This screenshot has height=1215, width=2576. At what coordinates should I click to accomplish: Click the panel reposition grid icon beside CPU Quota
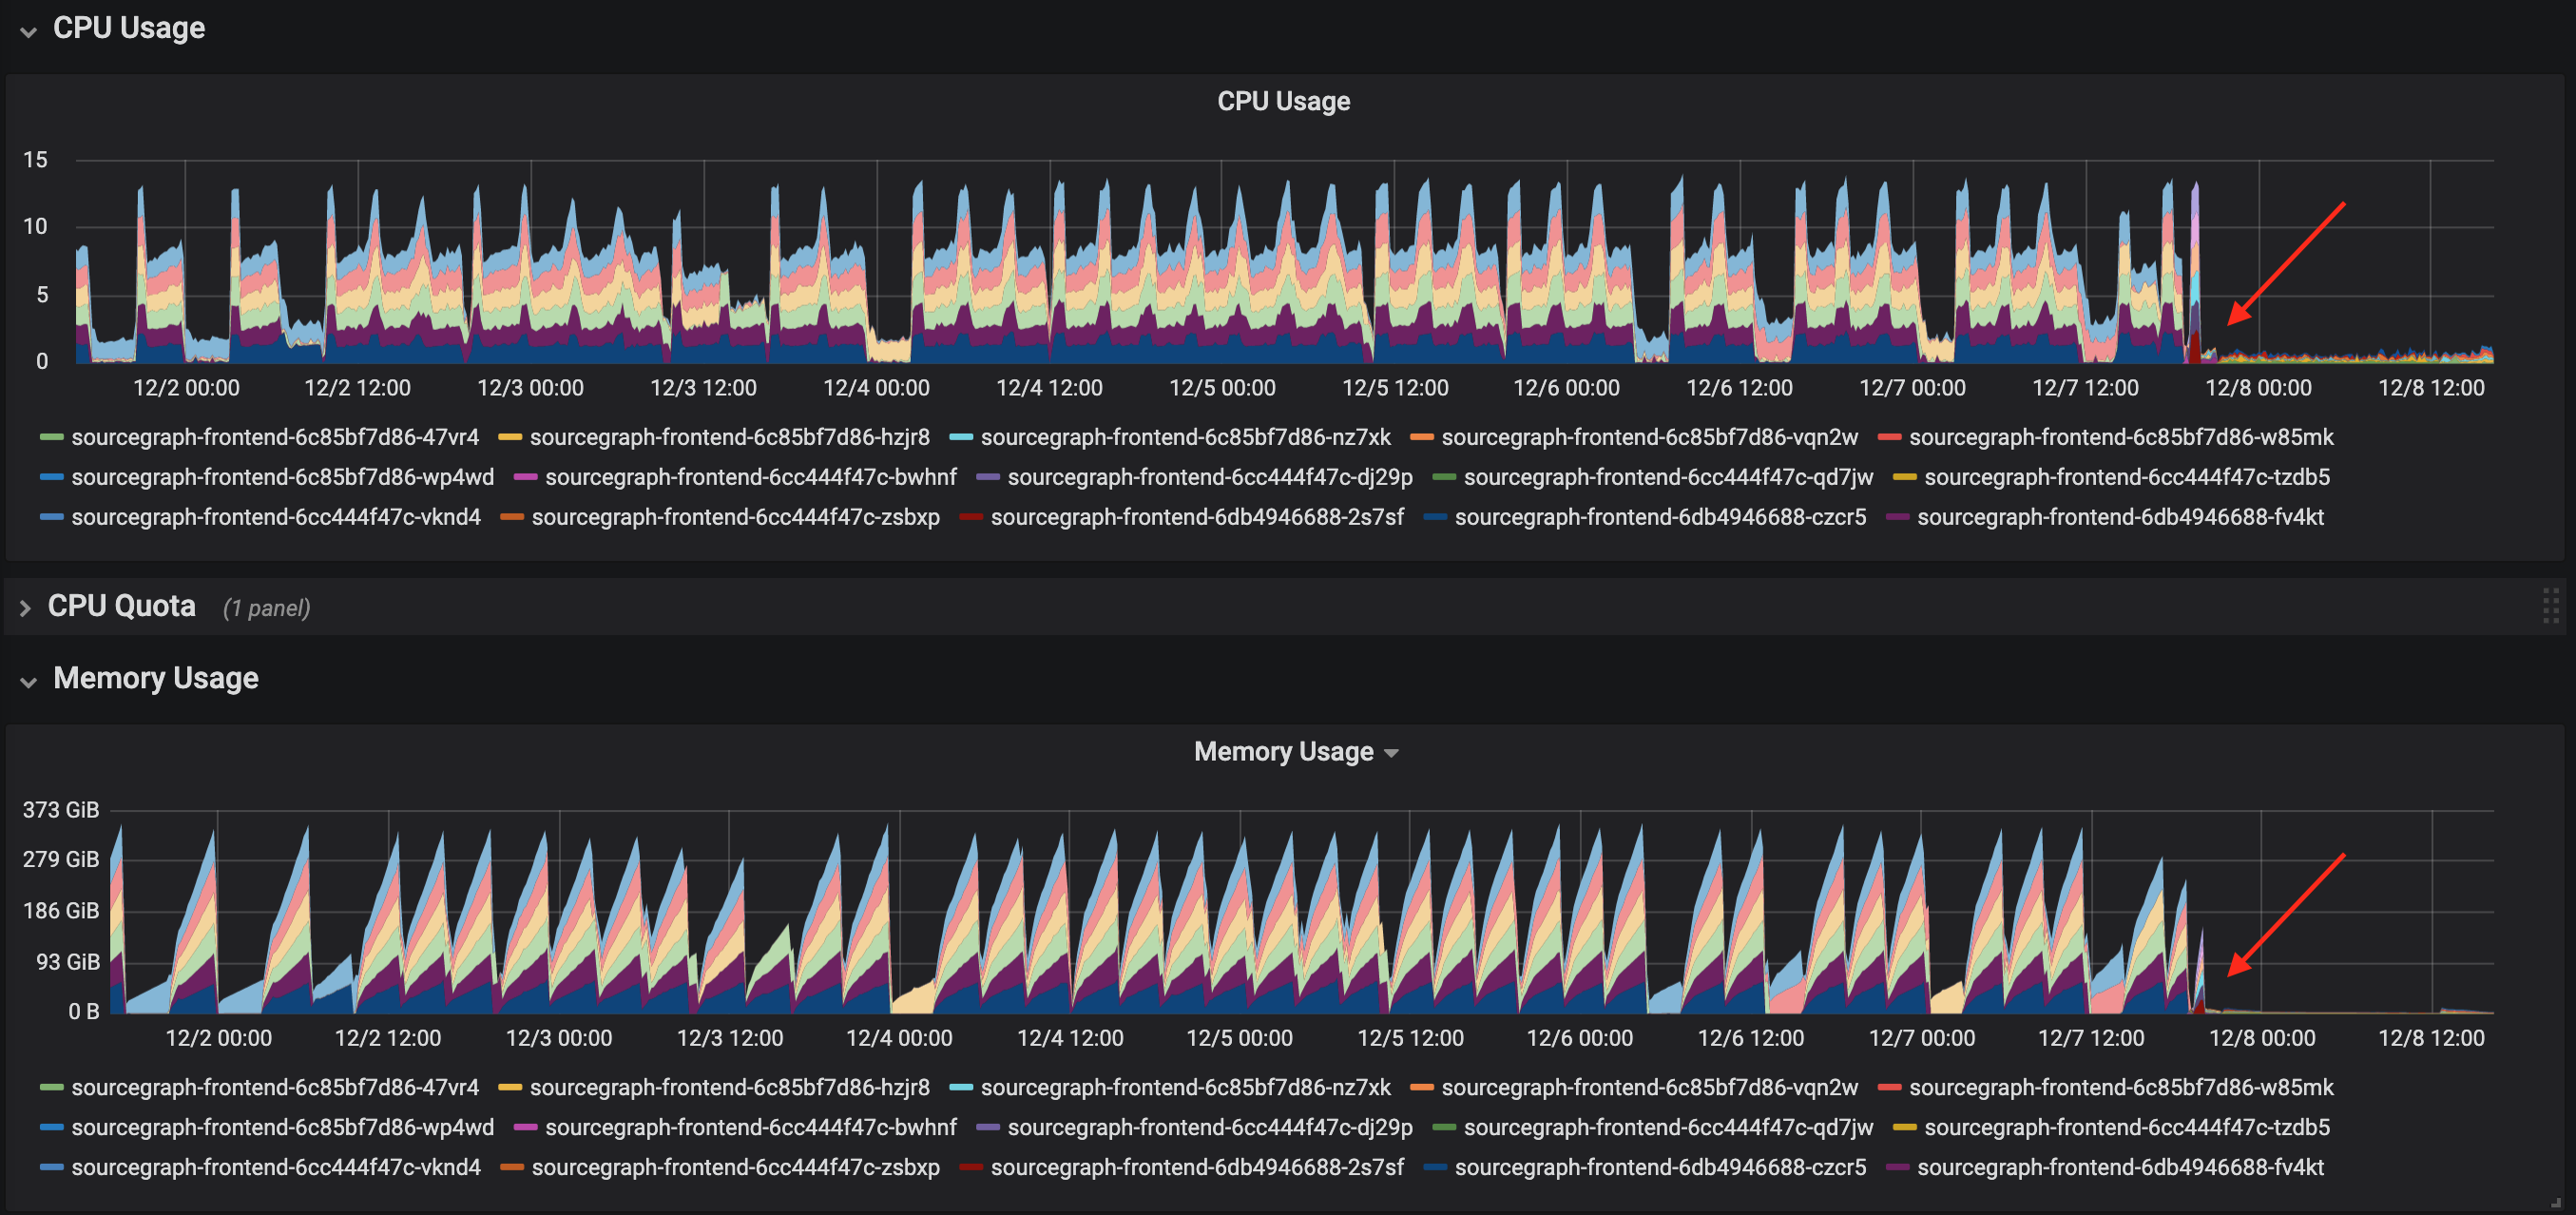(x=2551, y=604)
